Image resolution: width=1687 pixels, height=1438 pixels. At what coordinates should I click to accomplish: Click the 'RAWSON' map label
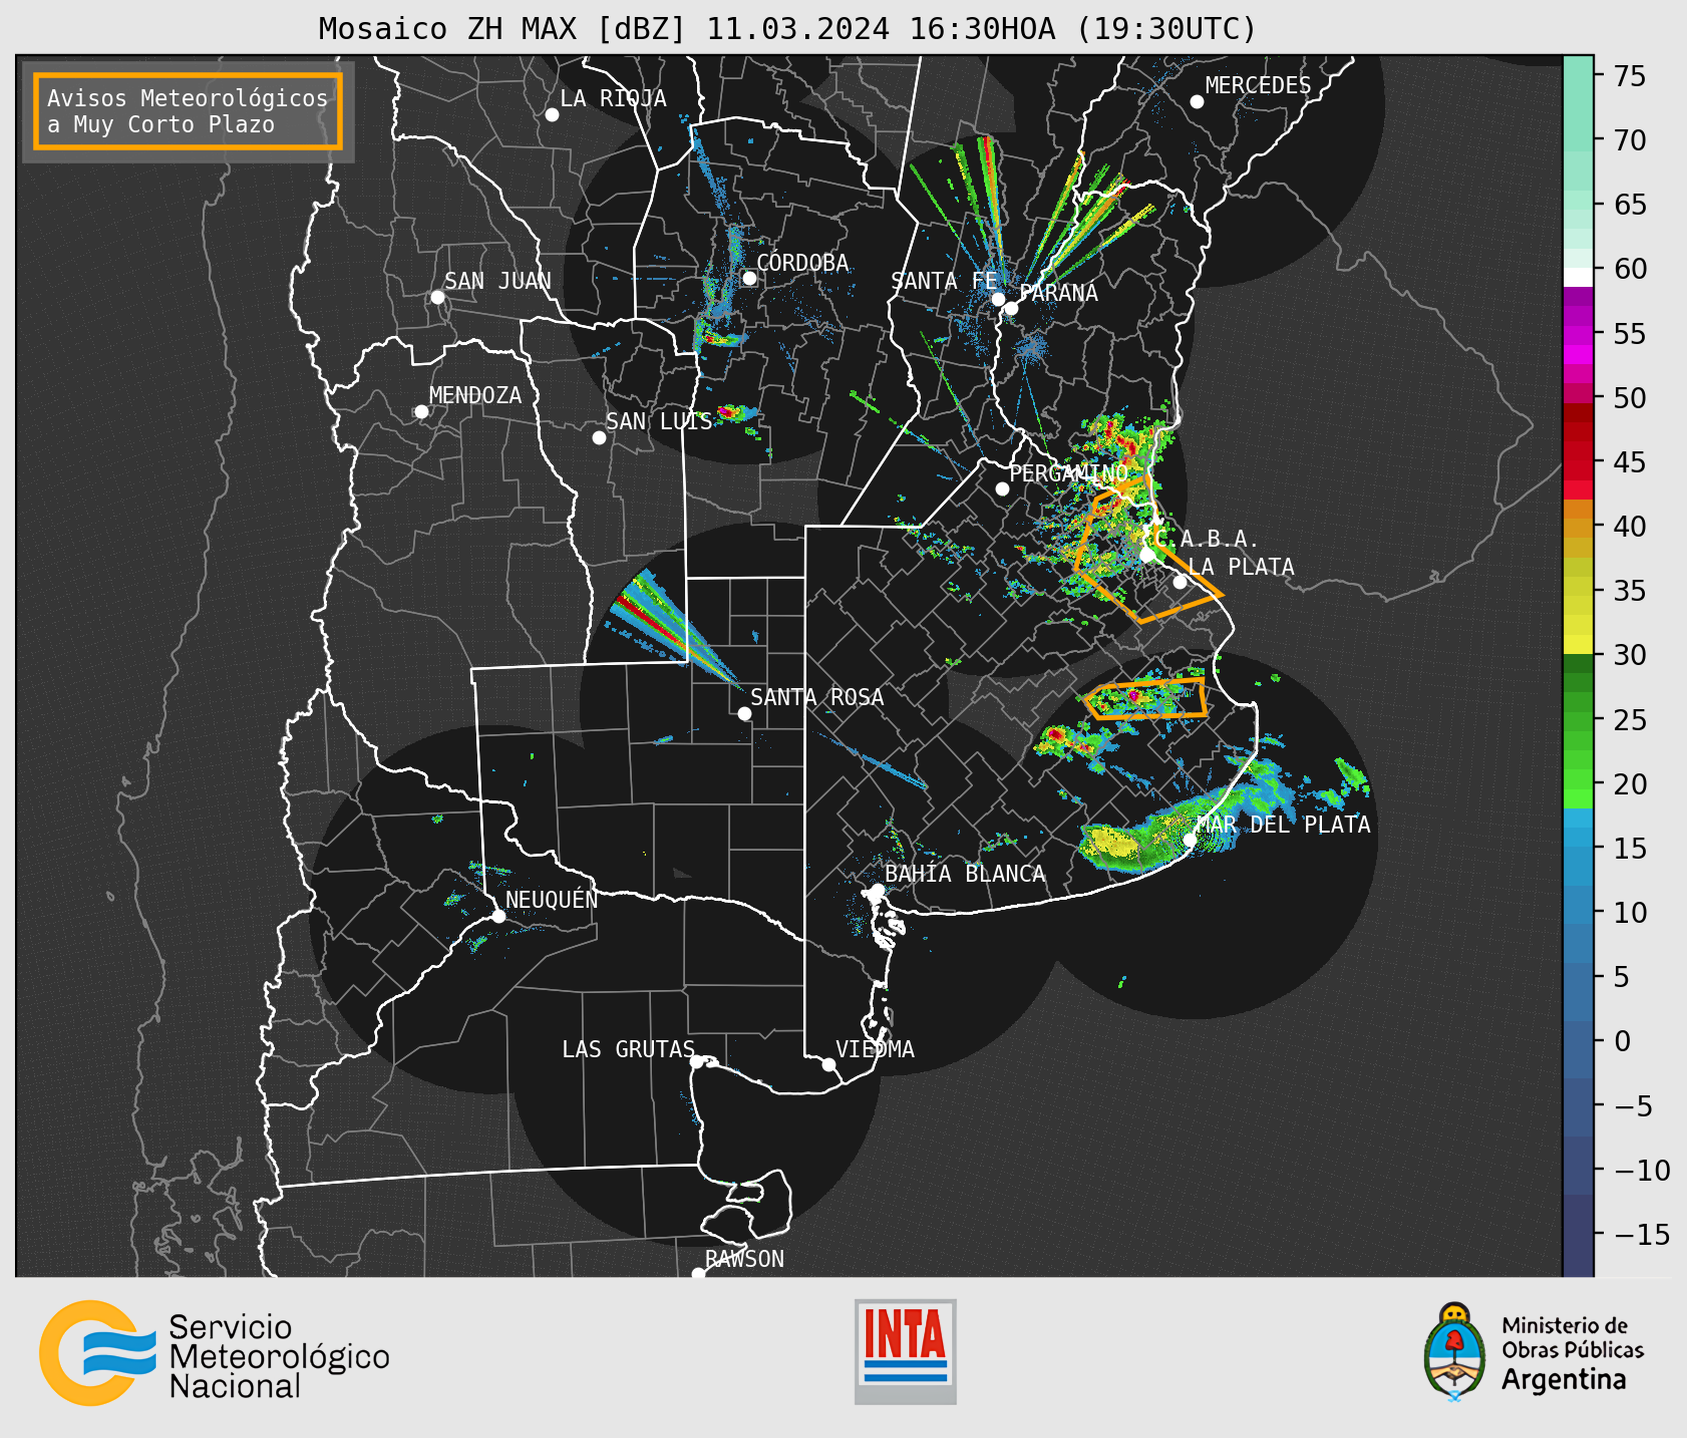(745, 1259)
